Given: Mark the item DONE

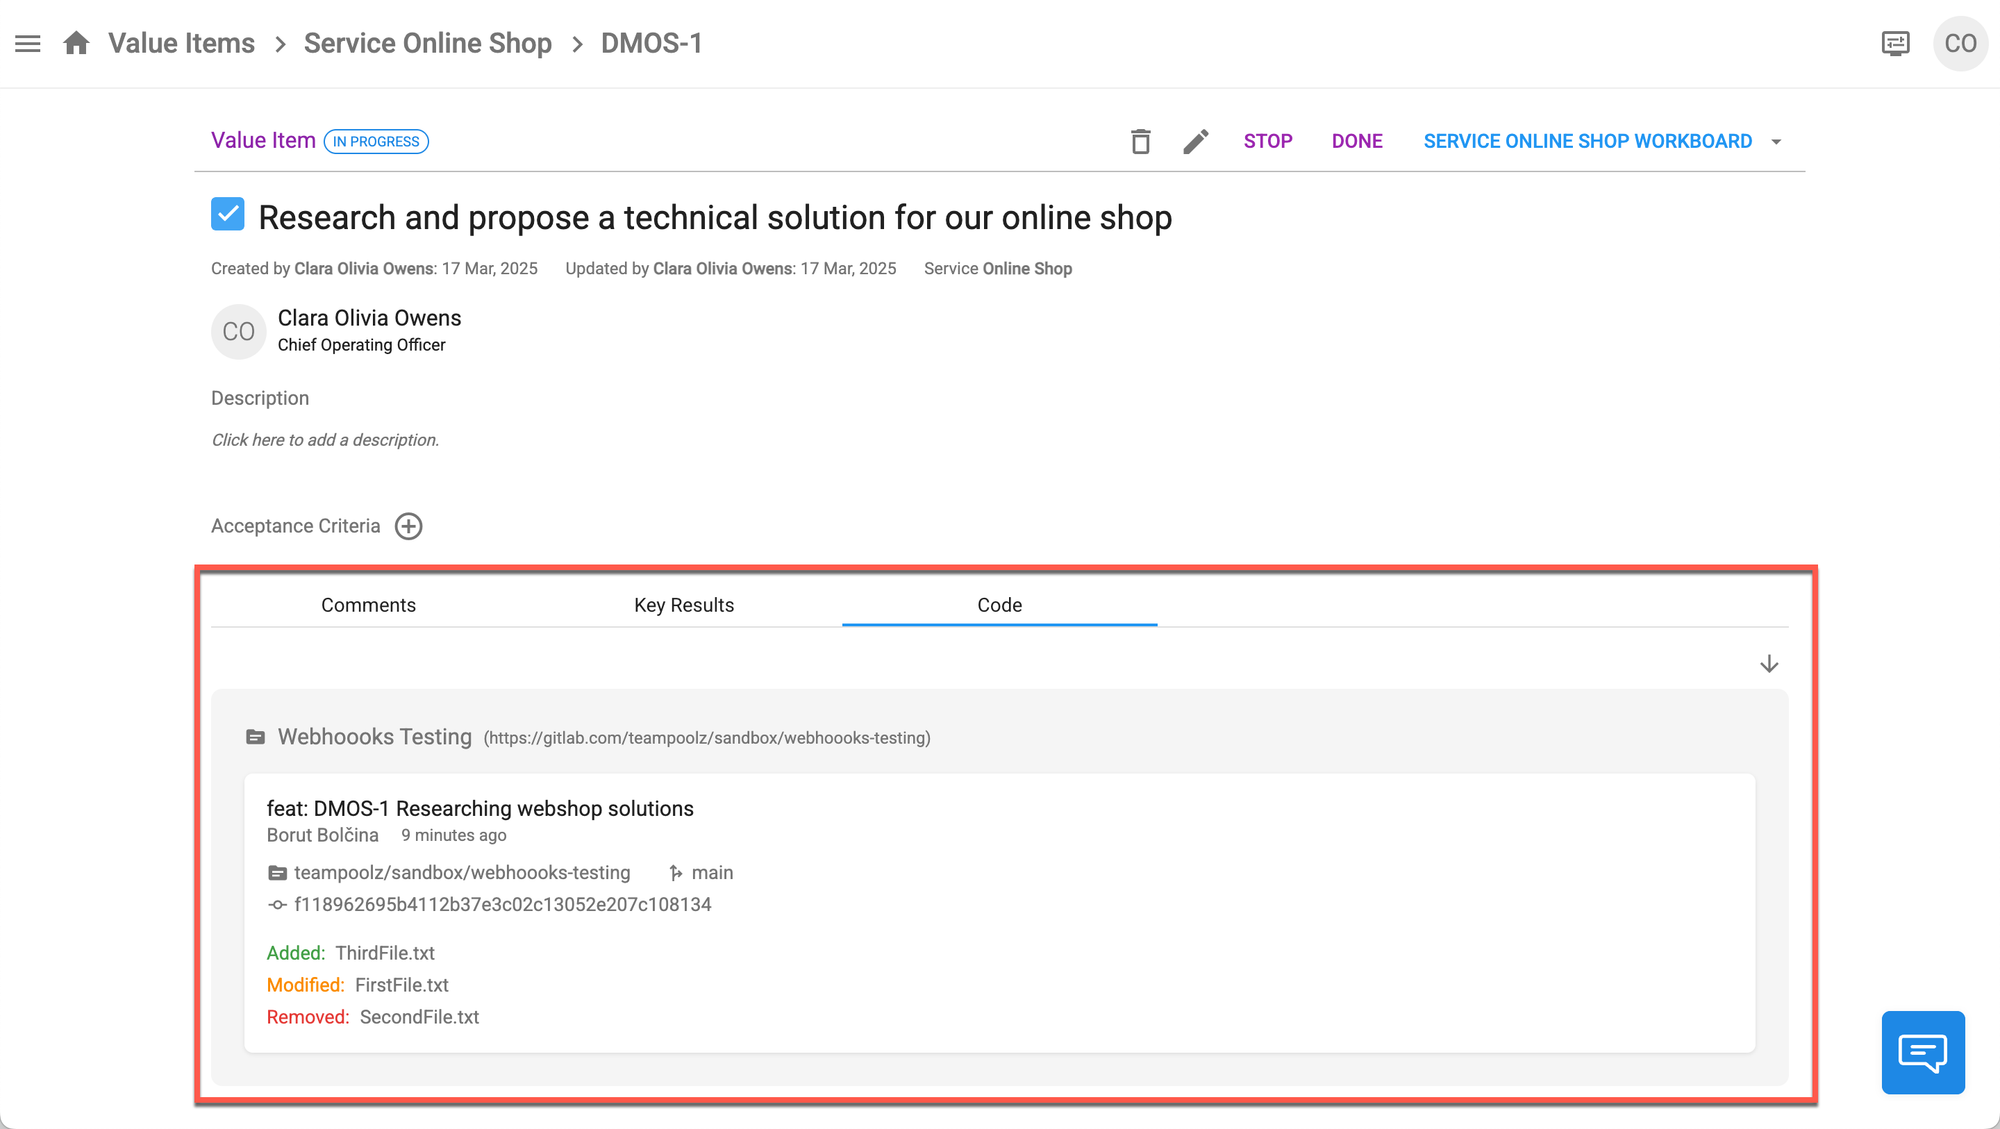Looking at the screenshot, I should click(1357, 141).
